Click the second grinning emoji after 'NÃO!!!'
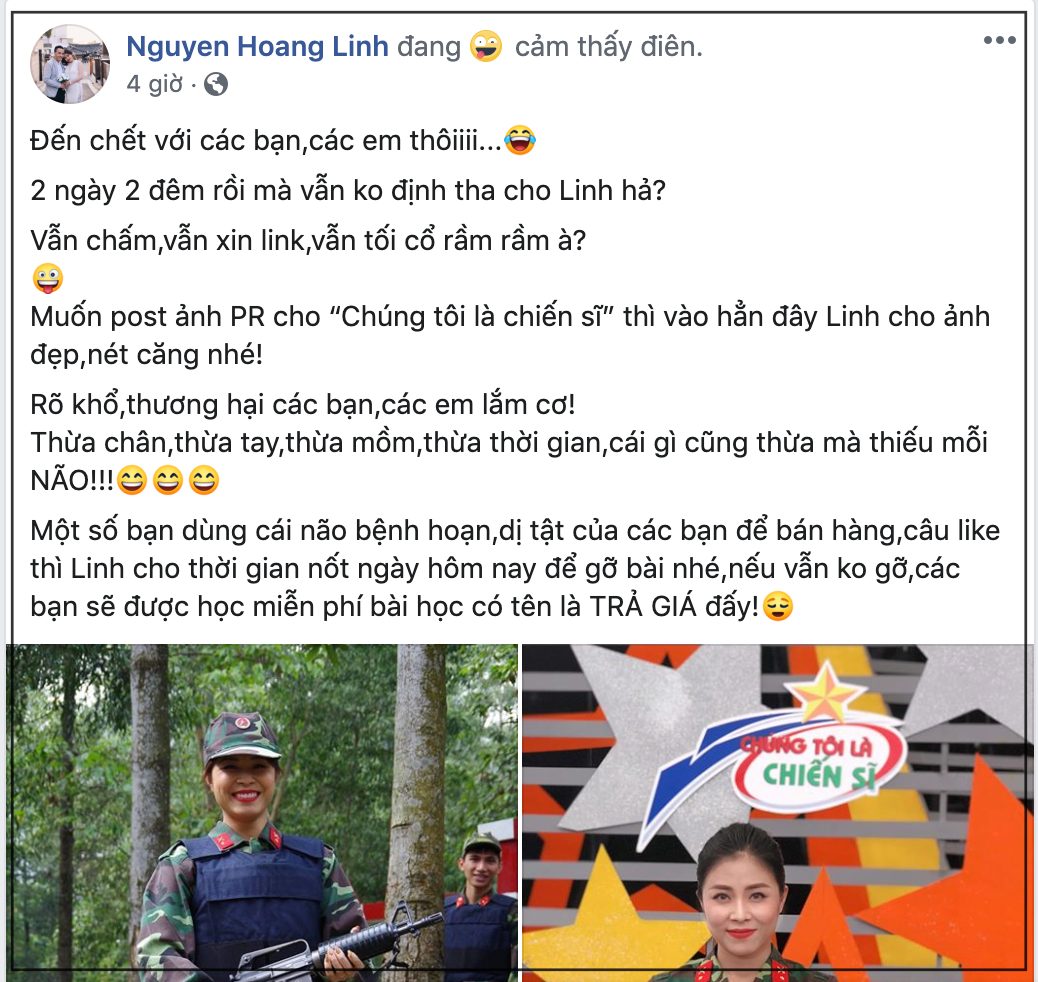 click(x=167, y=479)
